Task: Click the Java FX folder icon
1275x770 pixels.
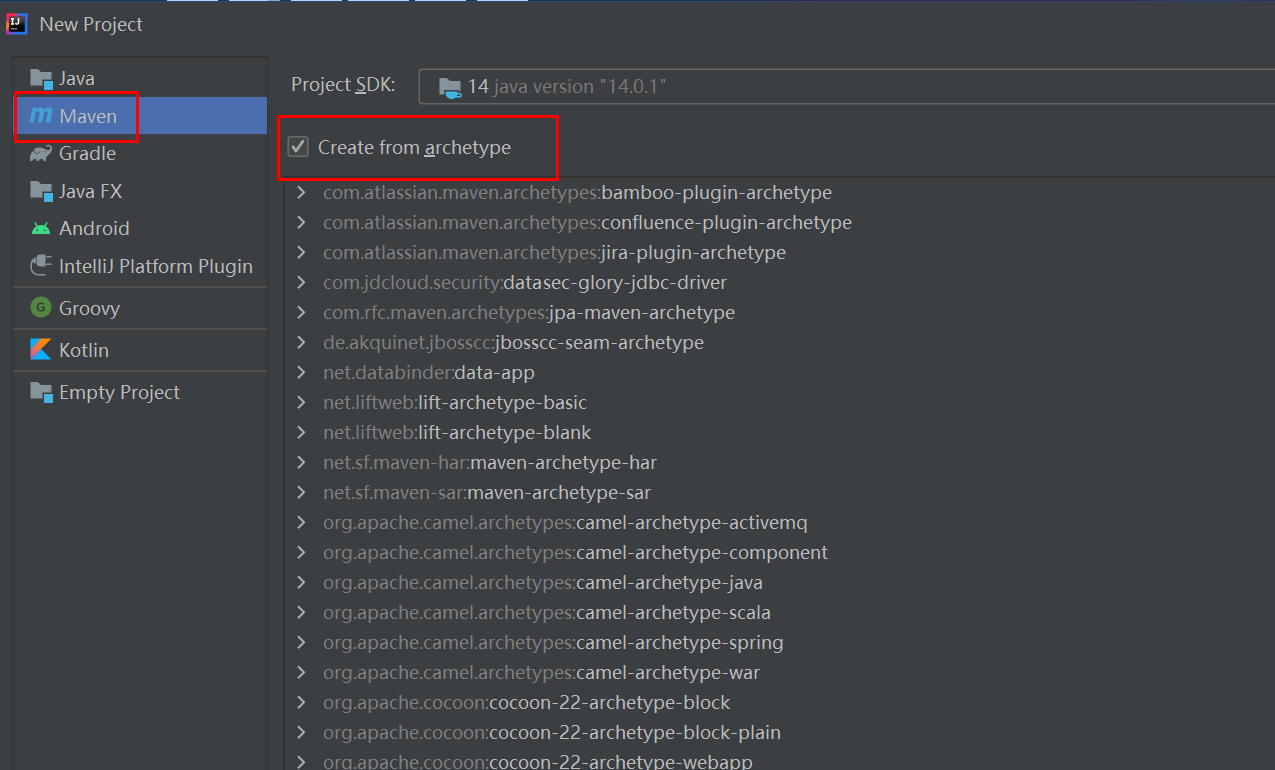Action: click(x=41, y=191)
